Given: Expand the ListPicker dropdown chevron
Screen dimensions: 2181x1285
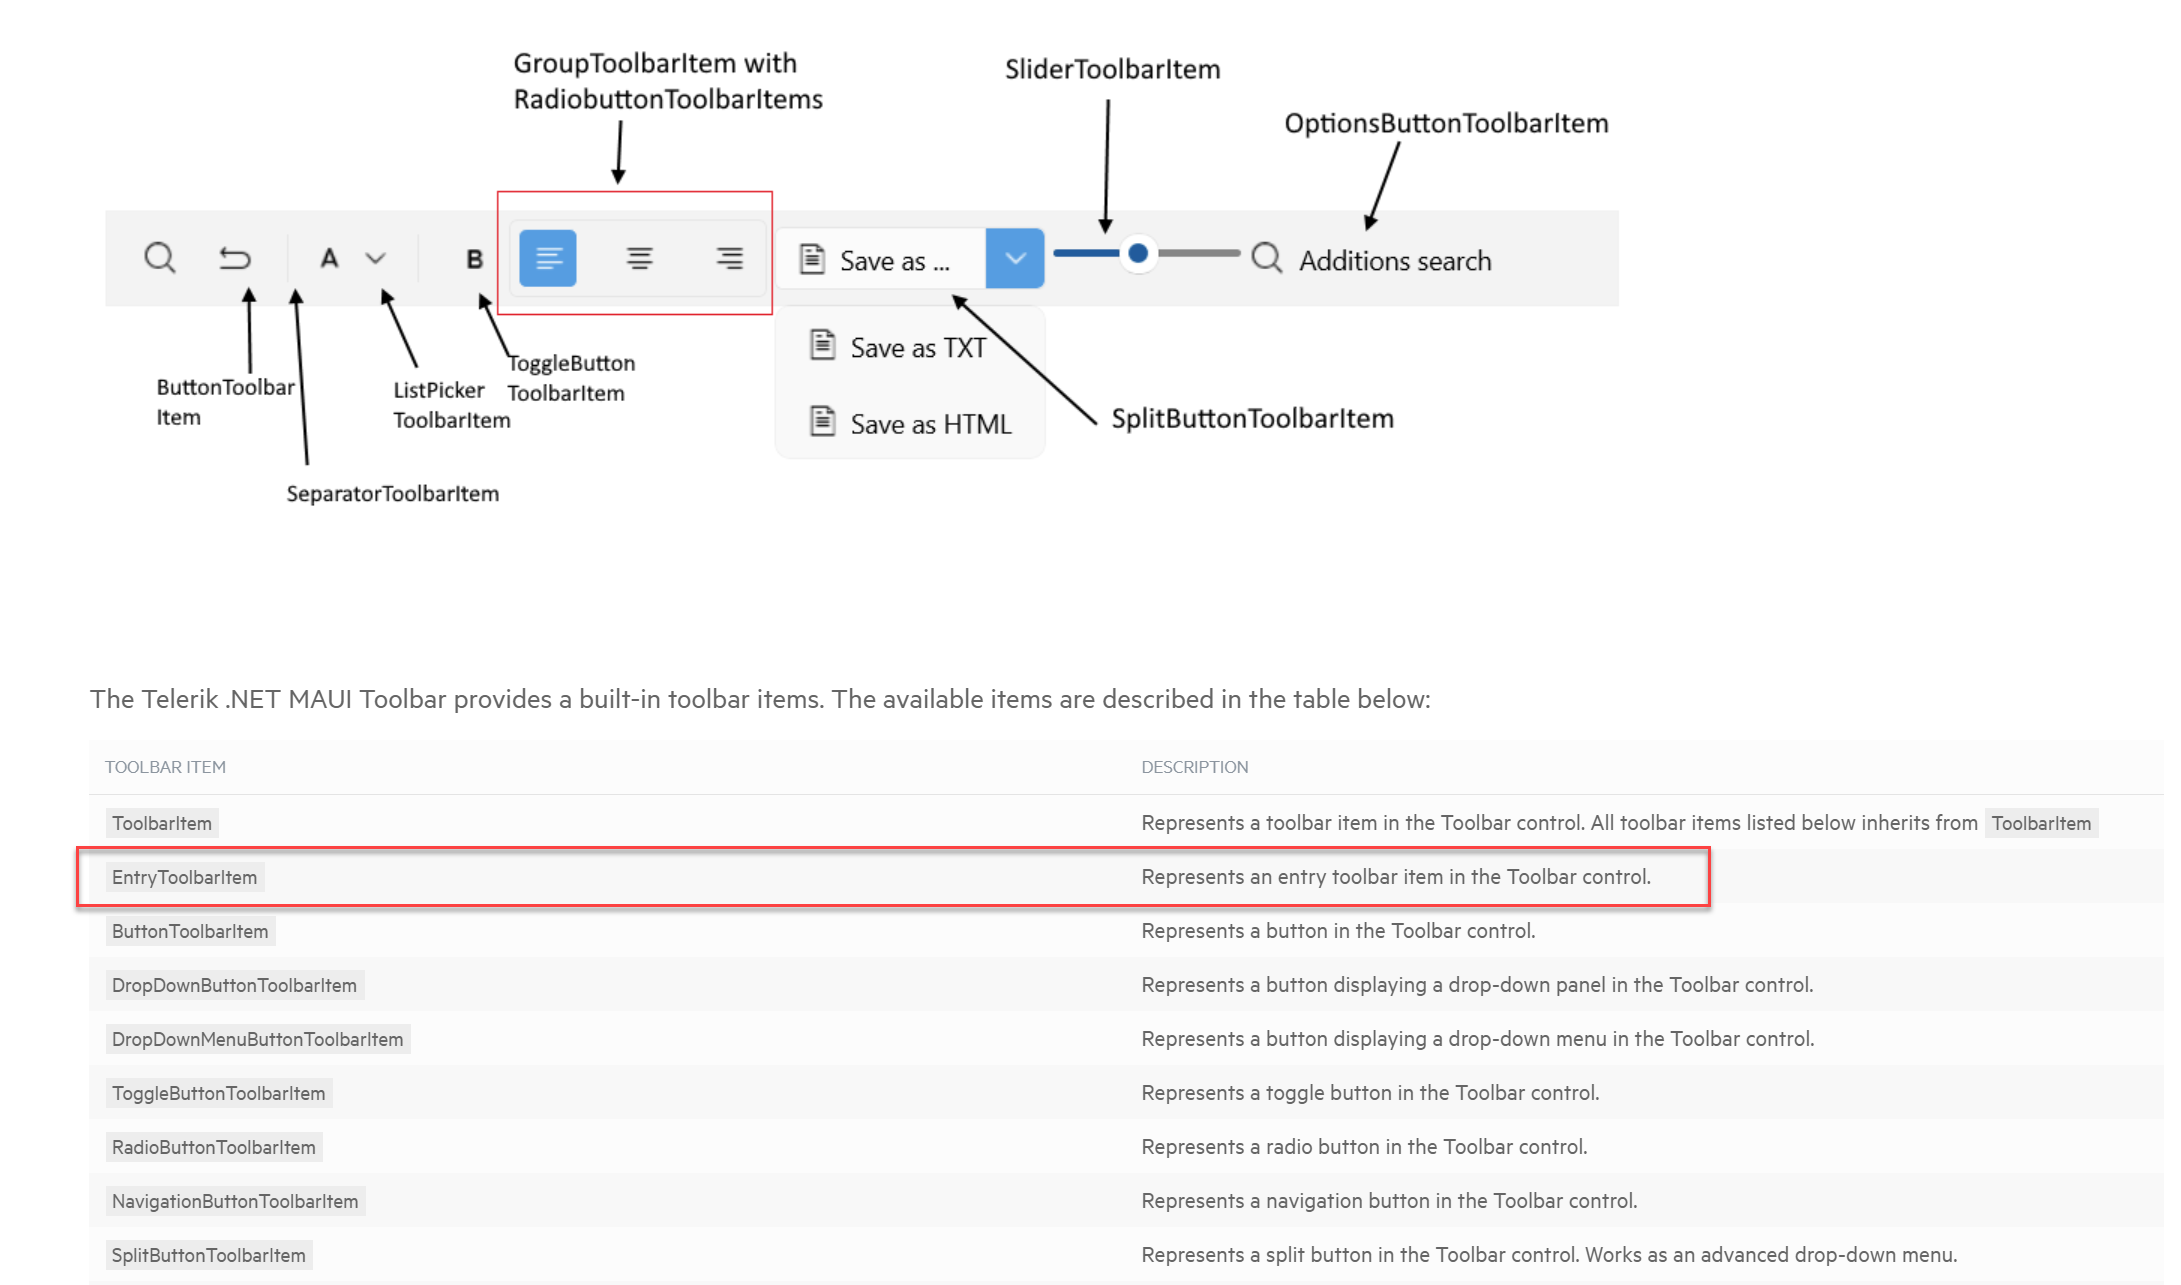Looking at the screenshot, I should pyautogui.click(x=375, y=257).
